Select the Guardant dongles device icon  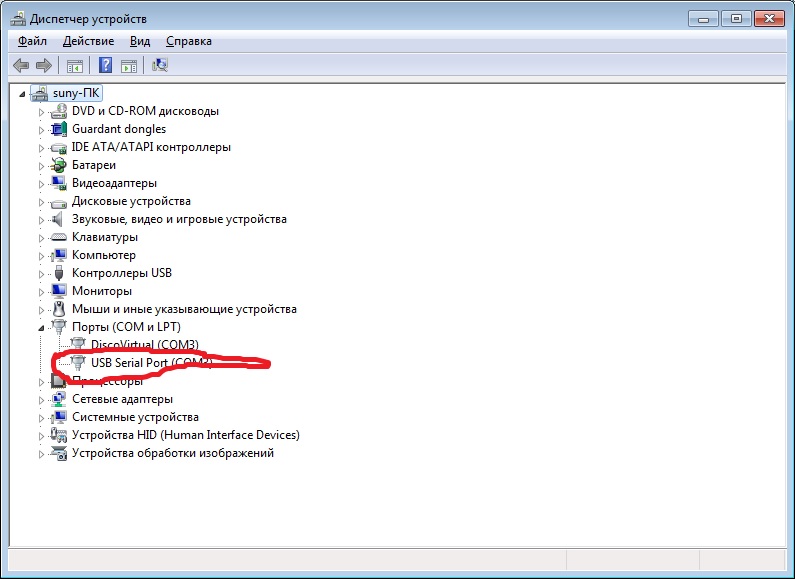59,129
